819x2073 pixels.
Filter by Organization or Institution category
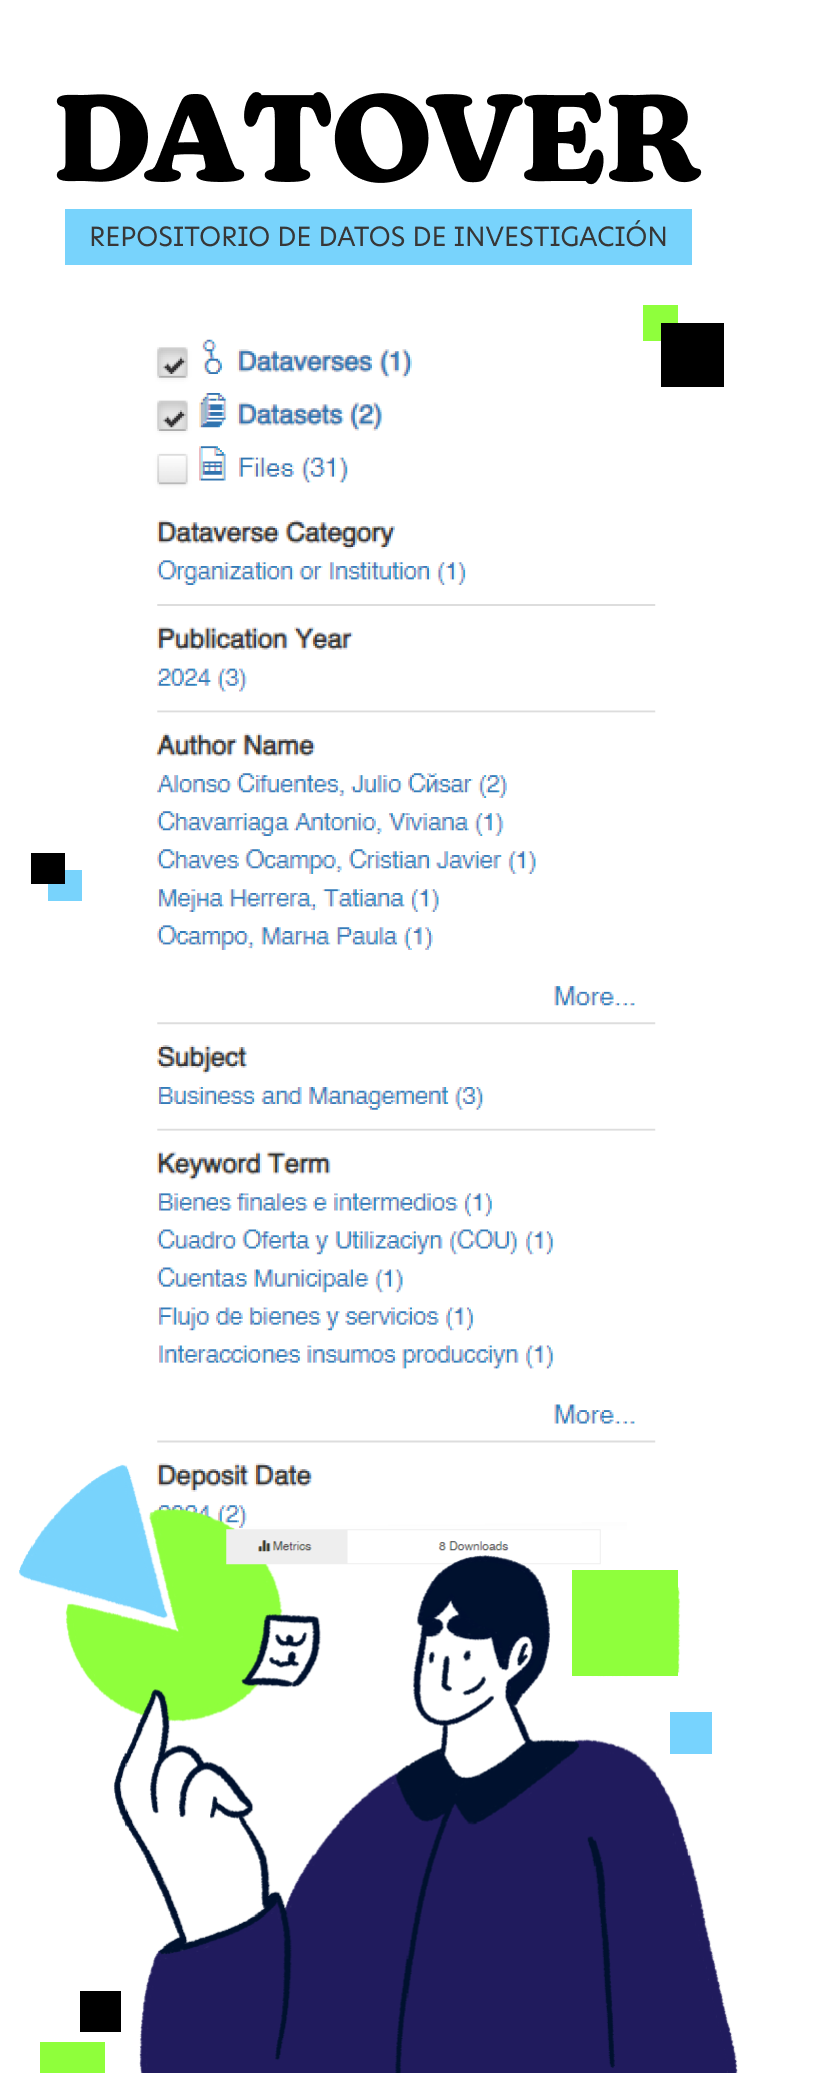coord(311,572)
